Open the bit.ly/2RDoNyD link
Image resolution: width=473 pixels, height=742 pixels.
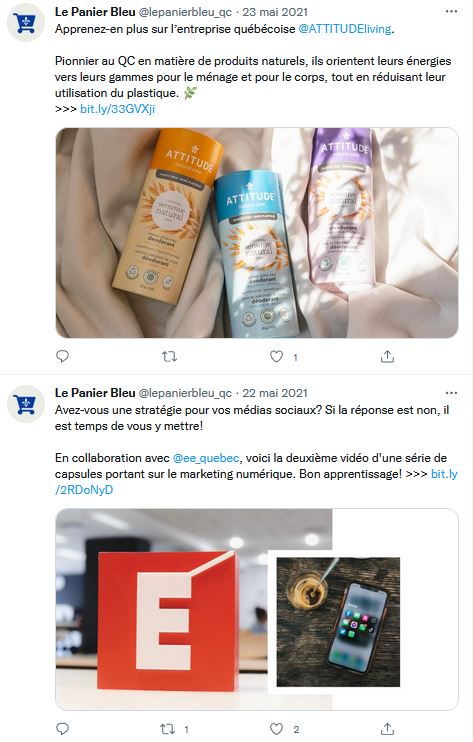(84, 490)
